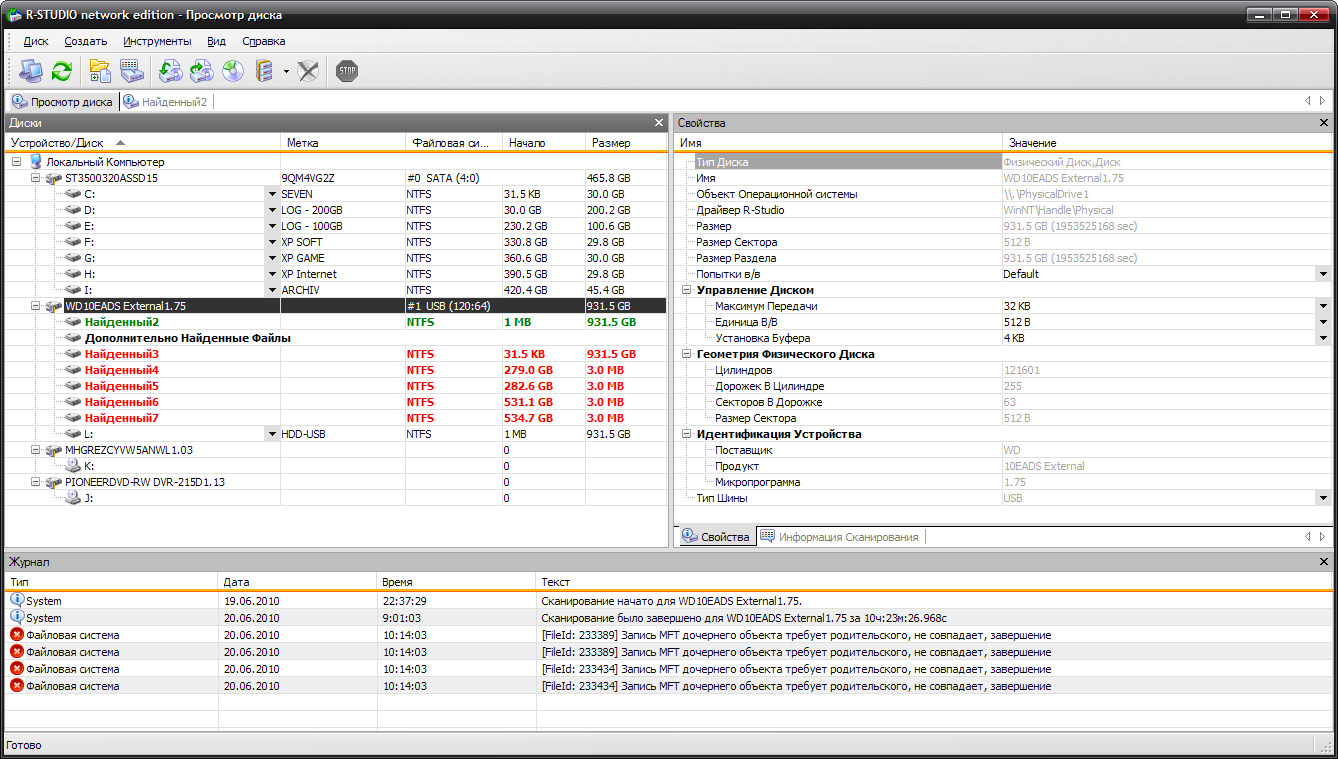Open the dropdown arrow next to Create Virtual RAID
This screenshot has height=759, width=1338.
click(286, 71)
